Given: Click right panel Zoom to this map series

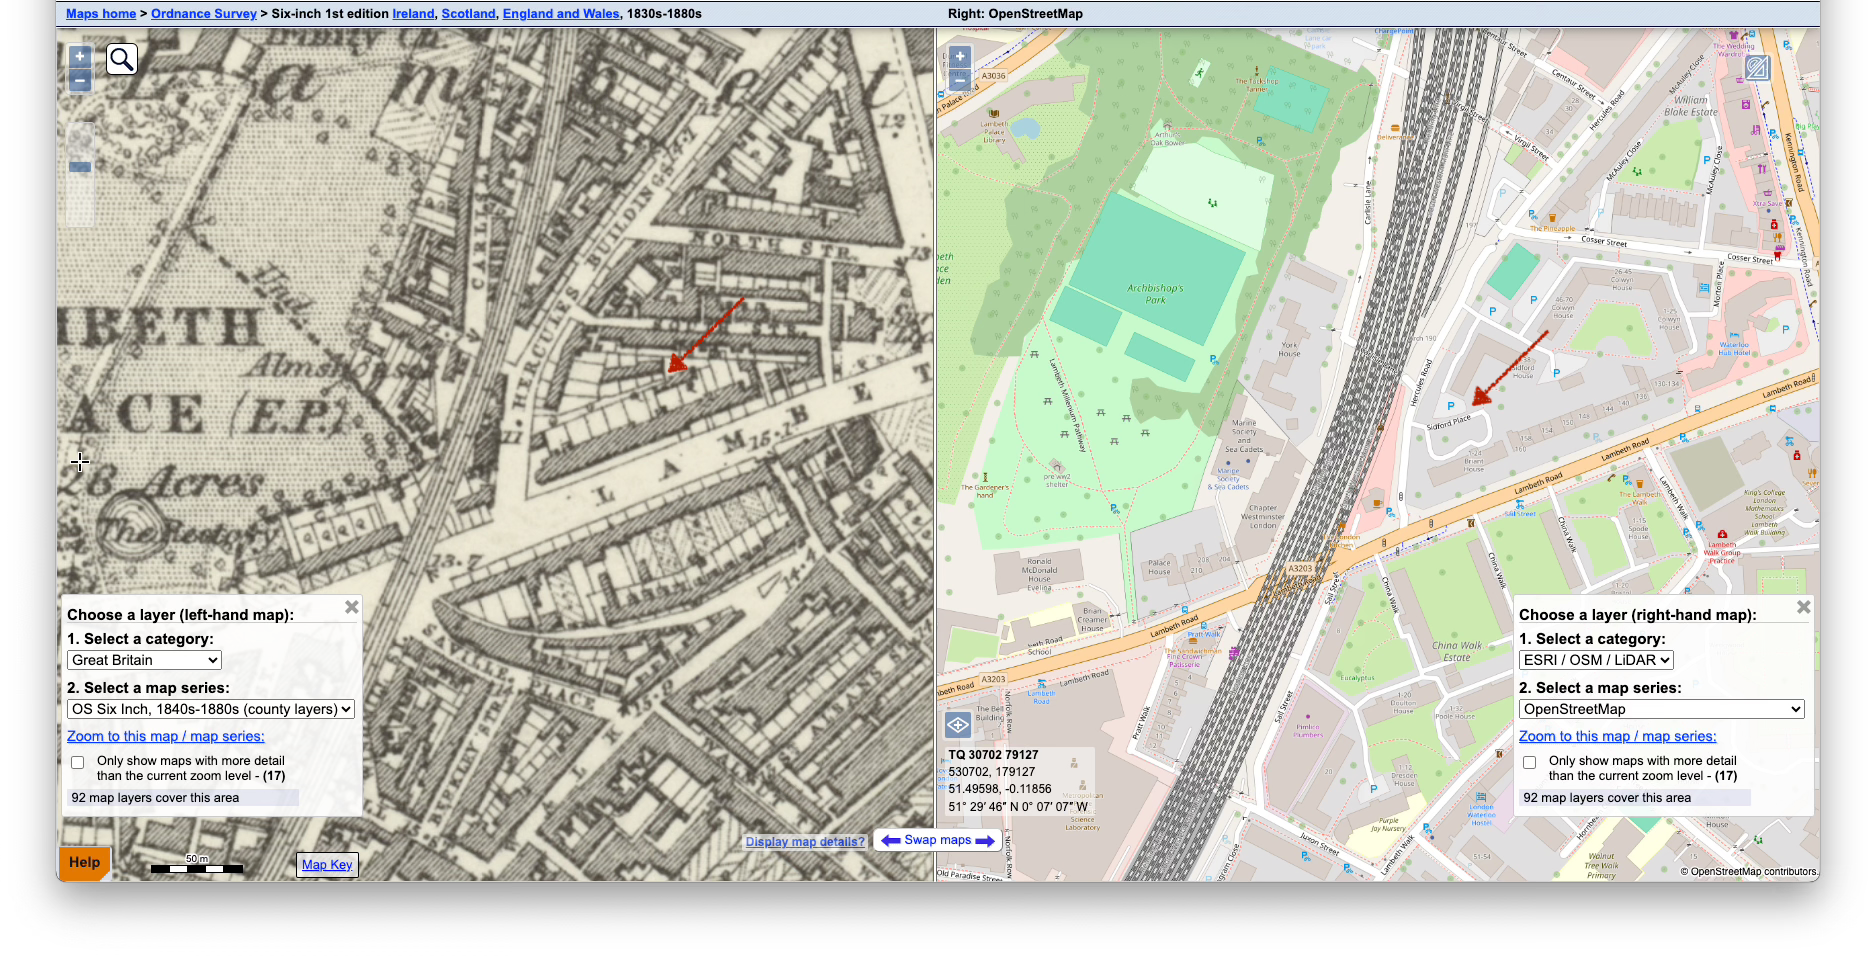Looking at the screenshot, I should point(1617,736).
